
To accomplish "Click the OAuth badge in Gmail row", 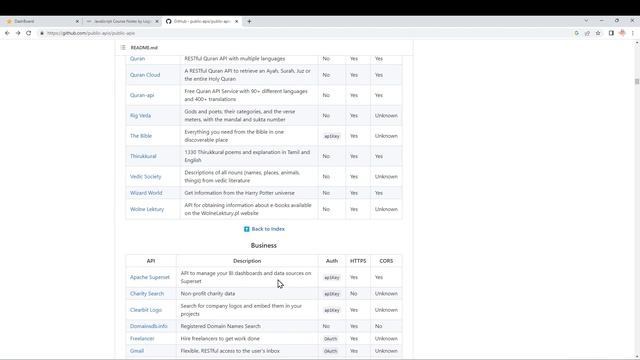I will (x=331, y=351).
